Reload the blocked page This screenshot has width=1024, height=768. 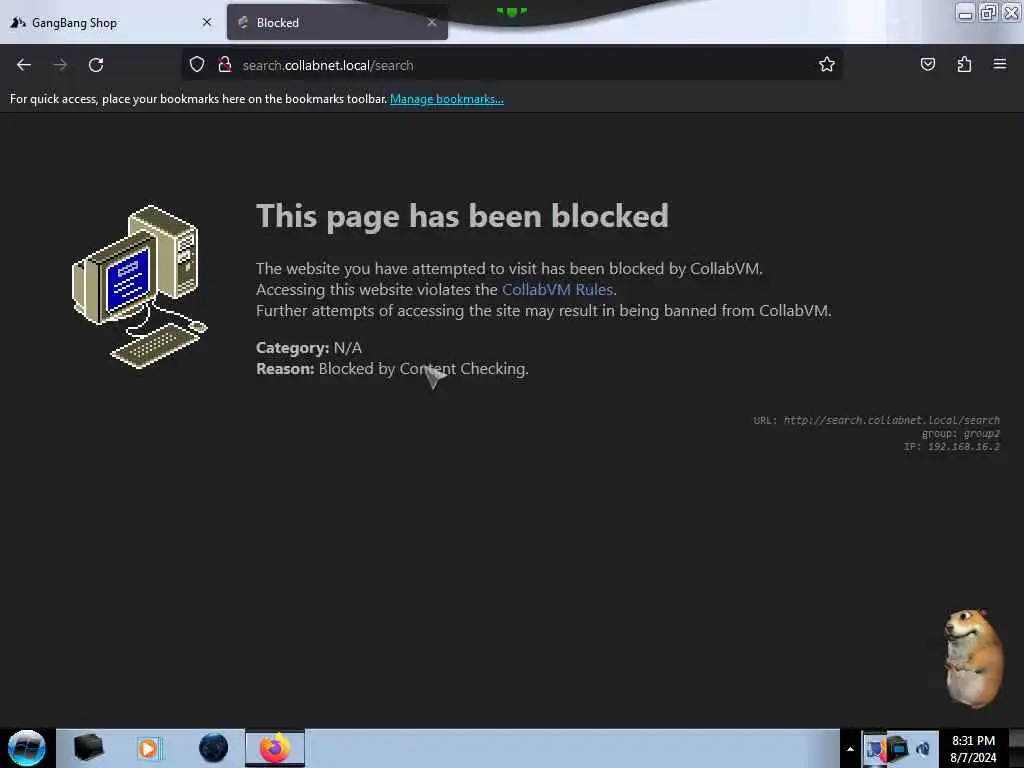96,65
